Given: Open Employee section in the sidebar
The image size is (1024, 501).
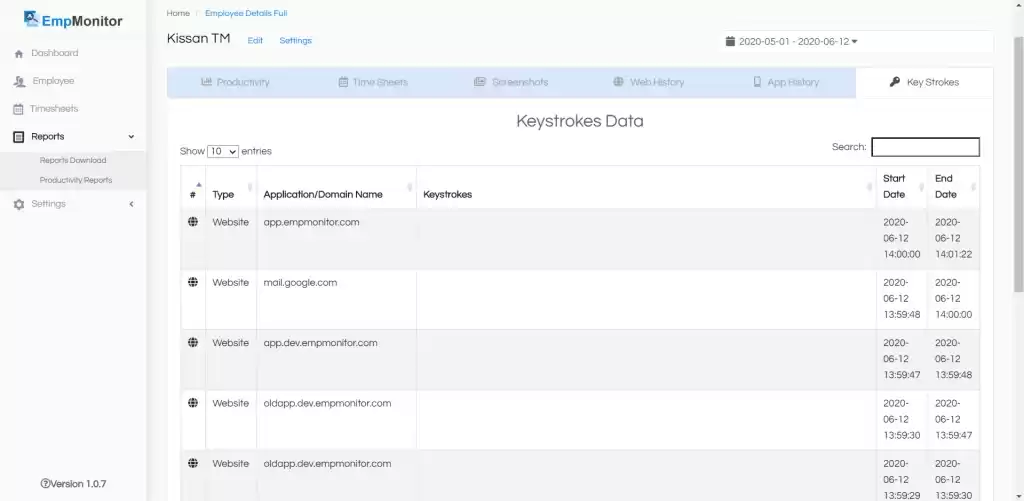Looking at the screenshot, I should (x=54, y=81).
